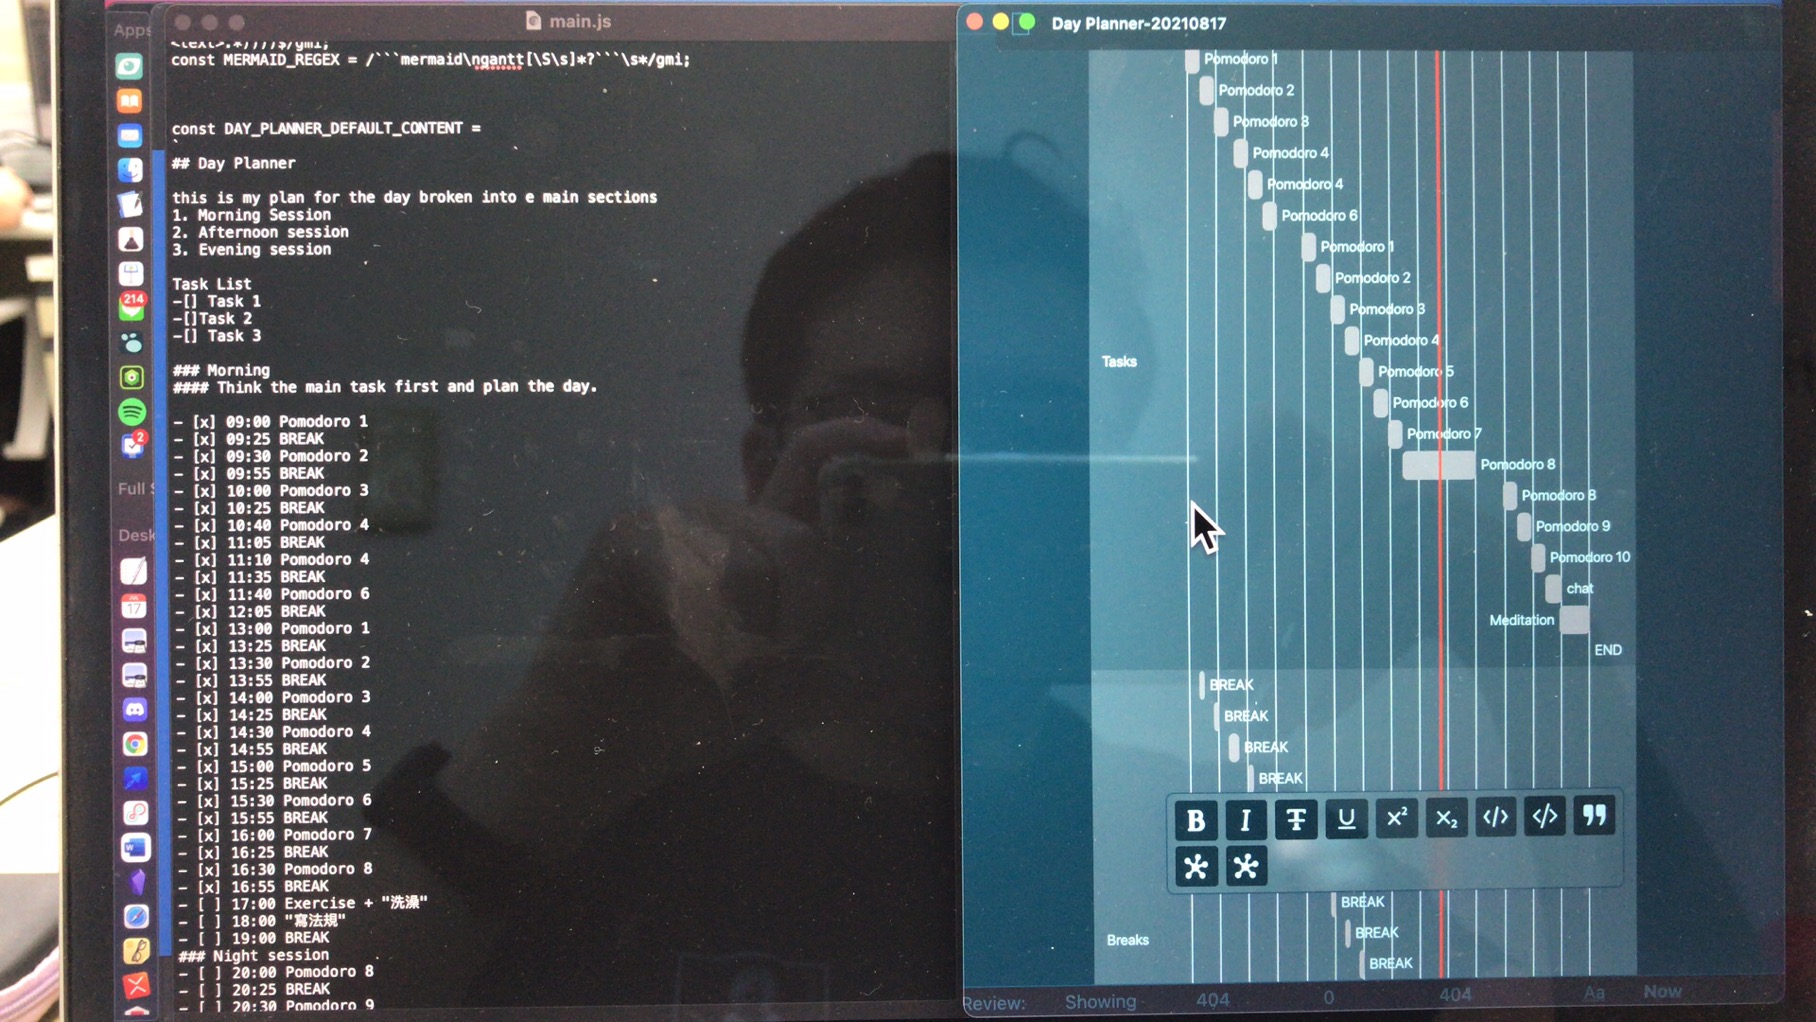
Task: Click the '2. Afternoon session' line in editor
Action: pyautogui.click(x=260, y=232)
